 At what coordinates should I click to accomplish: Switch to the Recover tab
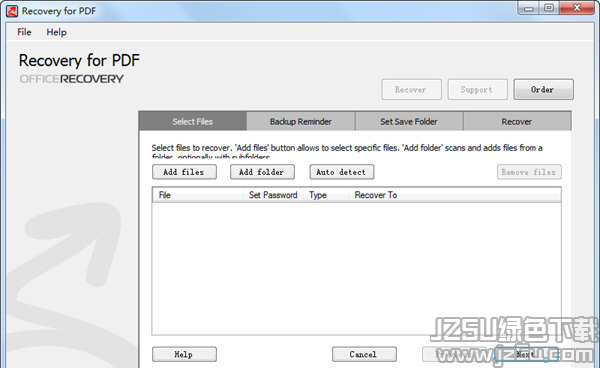point(517,121)
